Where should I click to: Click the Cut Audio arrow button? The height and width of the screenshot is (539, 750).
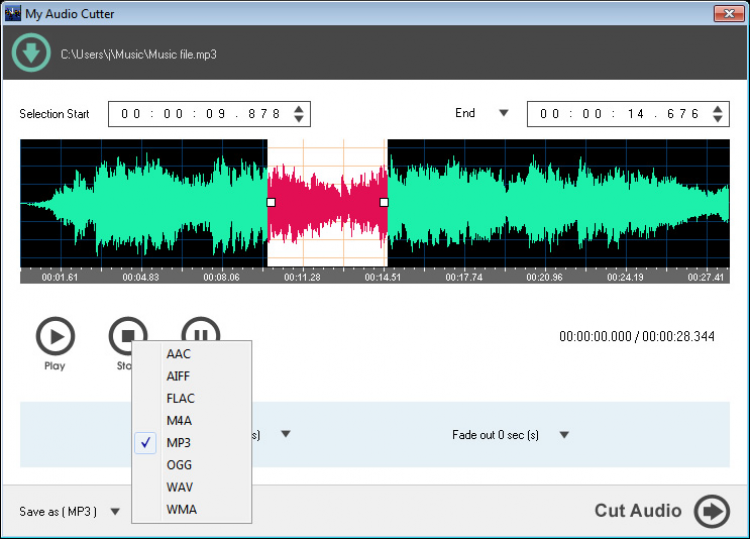[712, 511]
